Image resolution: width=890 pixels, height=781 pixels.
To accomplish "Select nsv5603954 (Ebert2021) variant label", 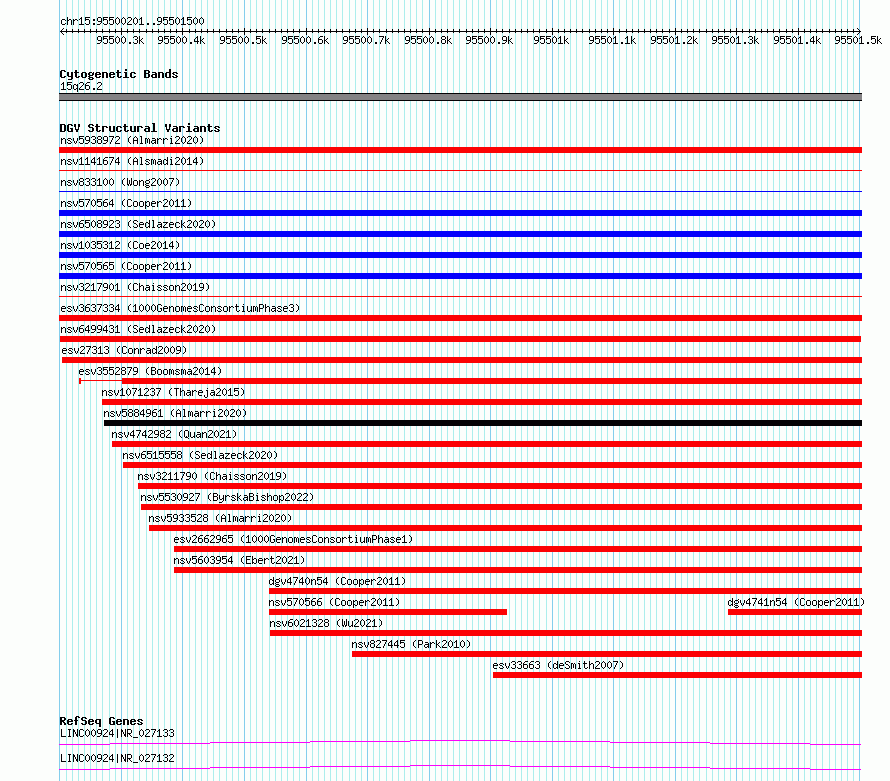I will tap(240, 560).
